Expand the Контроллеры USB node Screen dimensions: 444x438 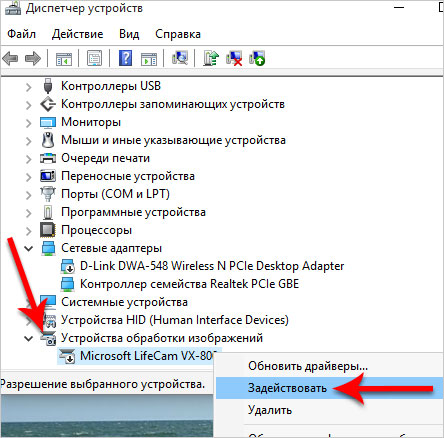click(x=29, y=87)
